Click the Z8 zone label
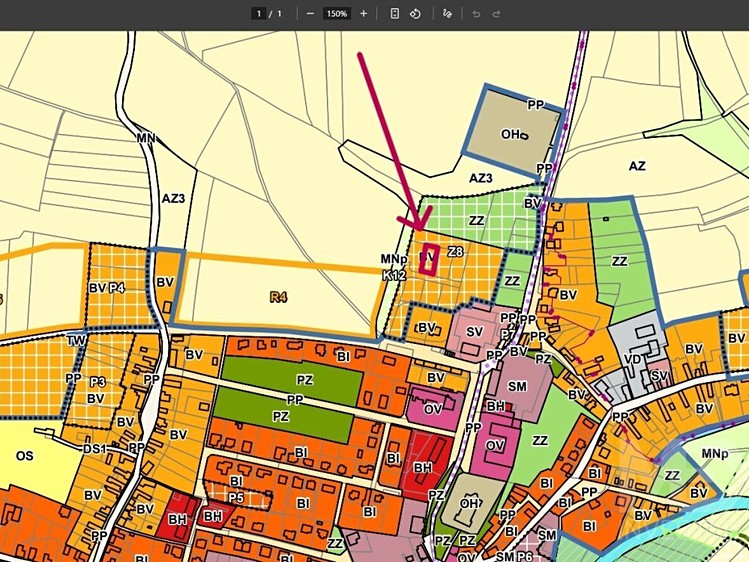Viewport: 749px width, 562px height. click(455, 251)
